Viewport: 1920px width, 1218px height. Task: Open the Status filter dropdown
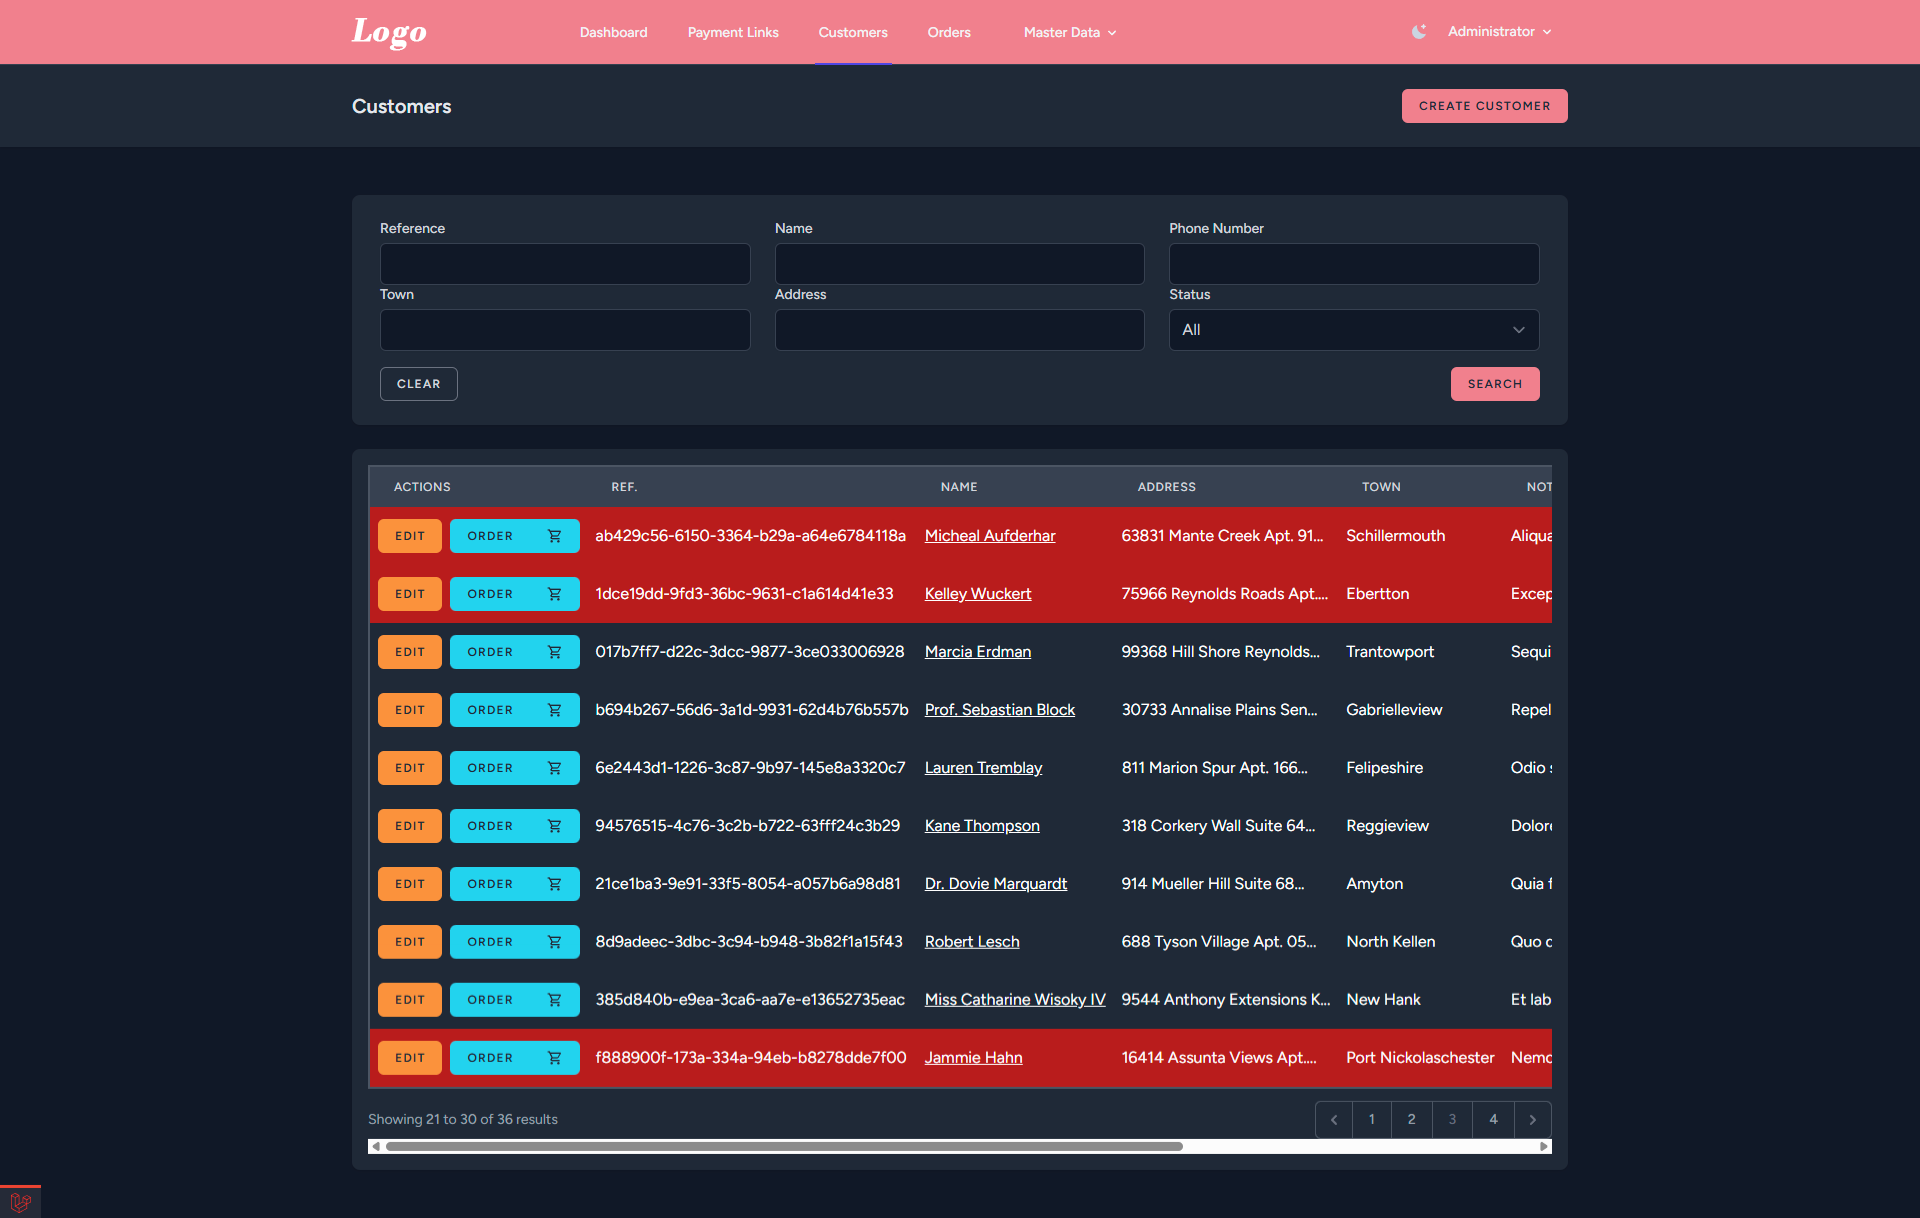1354,330
